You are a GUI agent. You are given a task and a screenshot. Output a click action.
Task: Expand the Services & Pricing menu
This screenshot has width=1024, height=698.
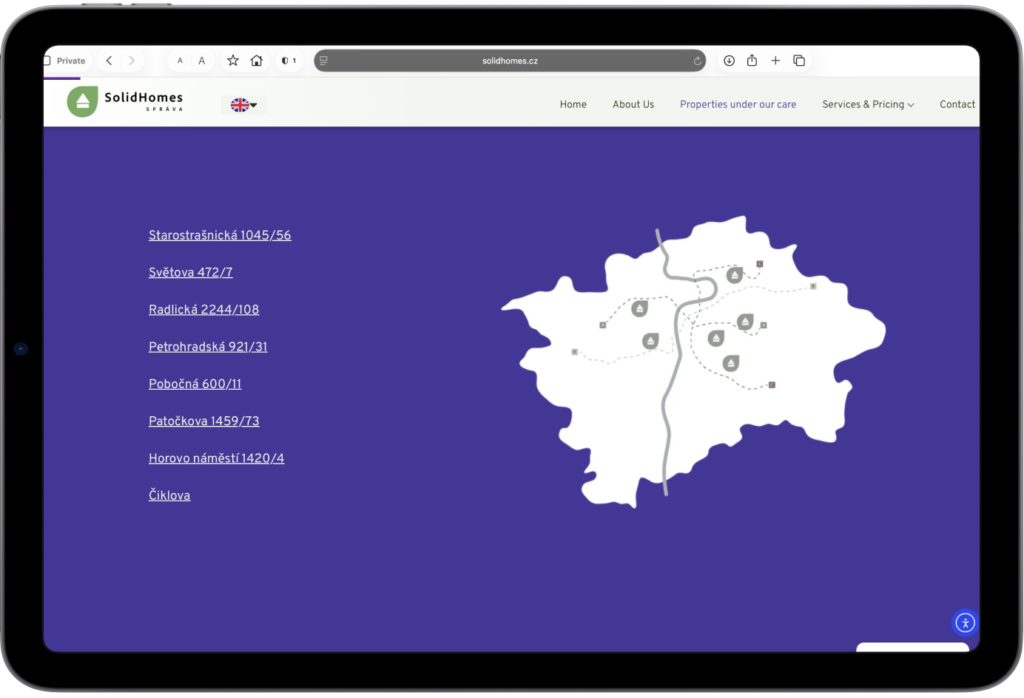867,104
